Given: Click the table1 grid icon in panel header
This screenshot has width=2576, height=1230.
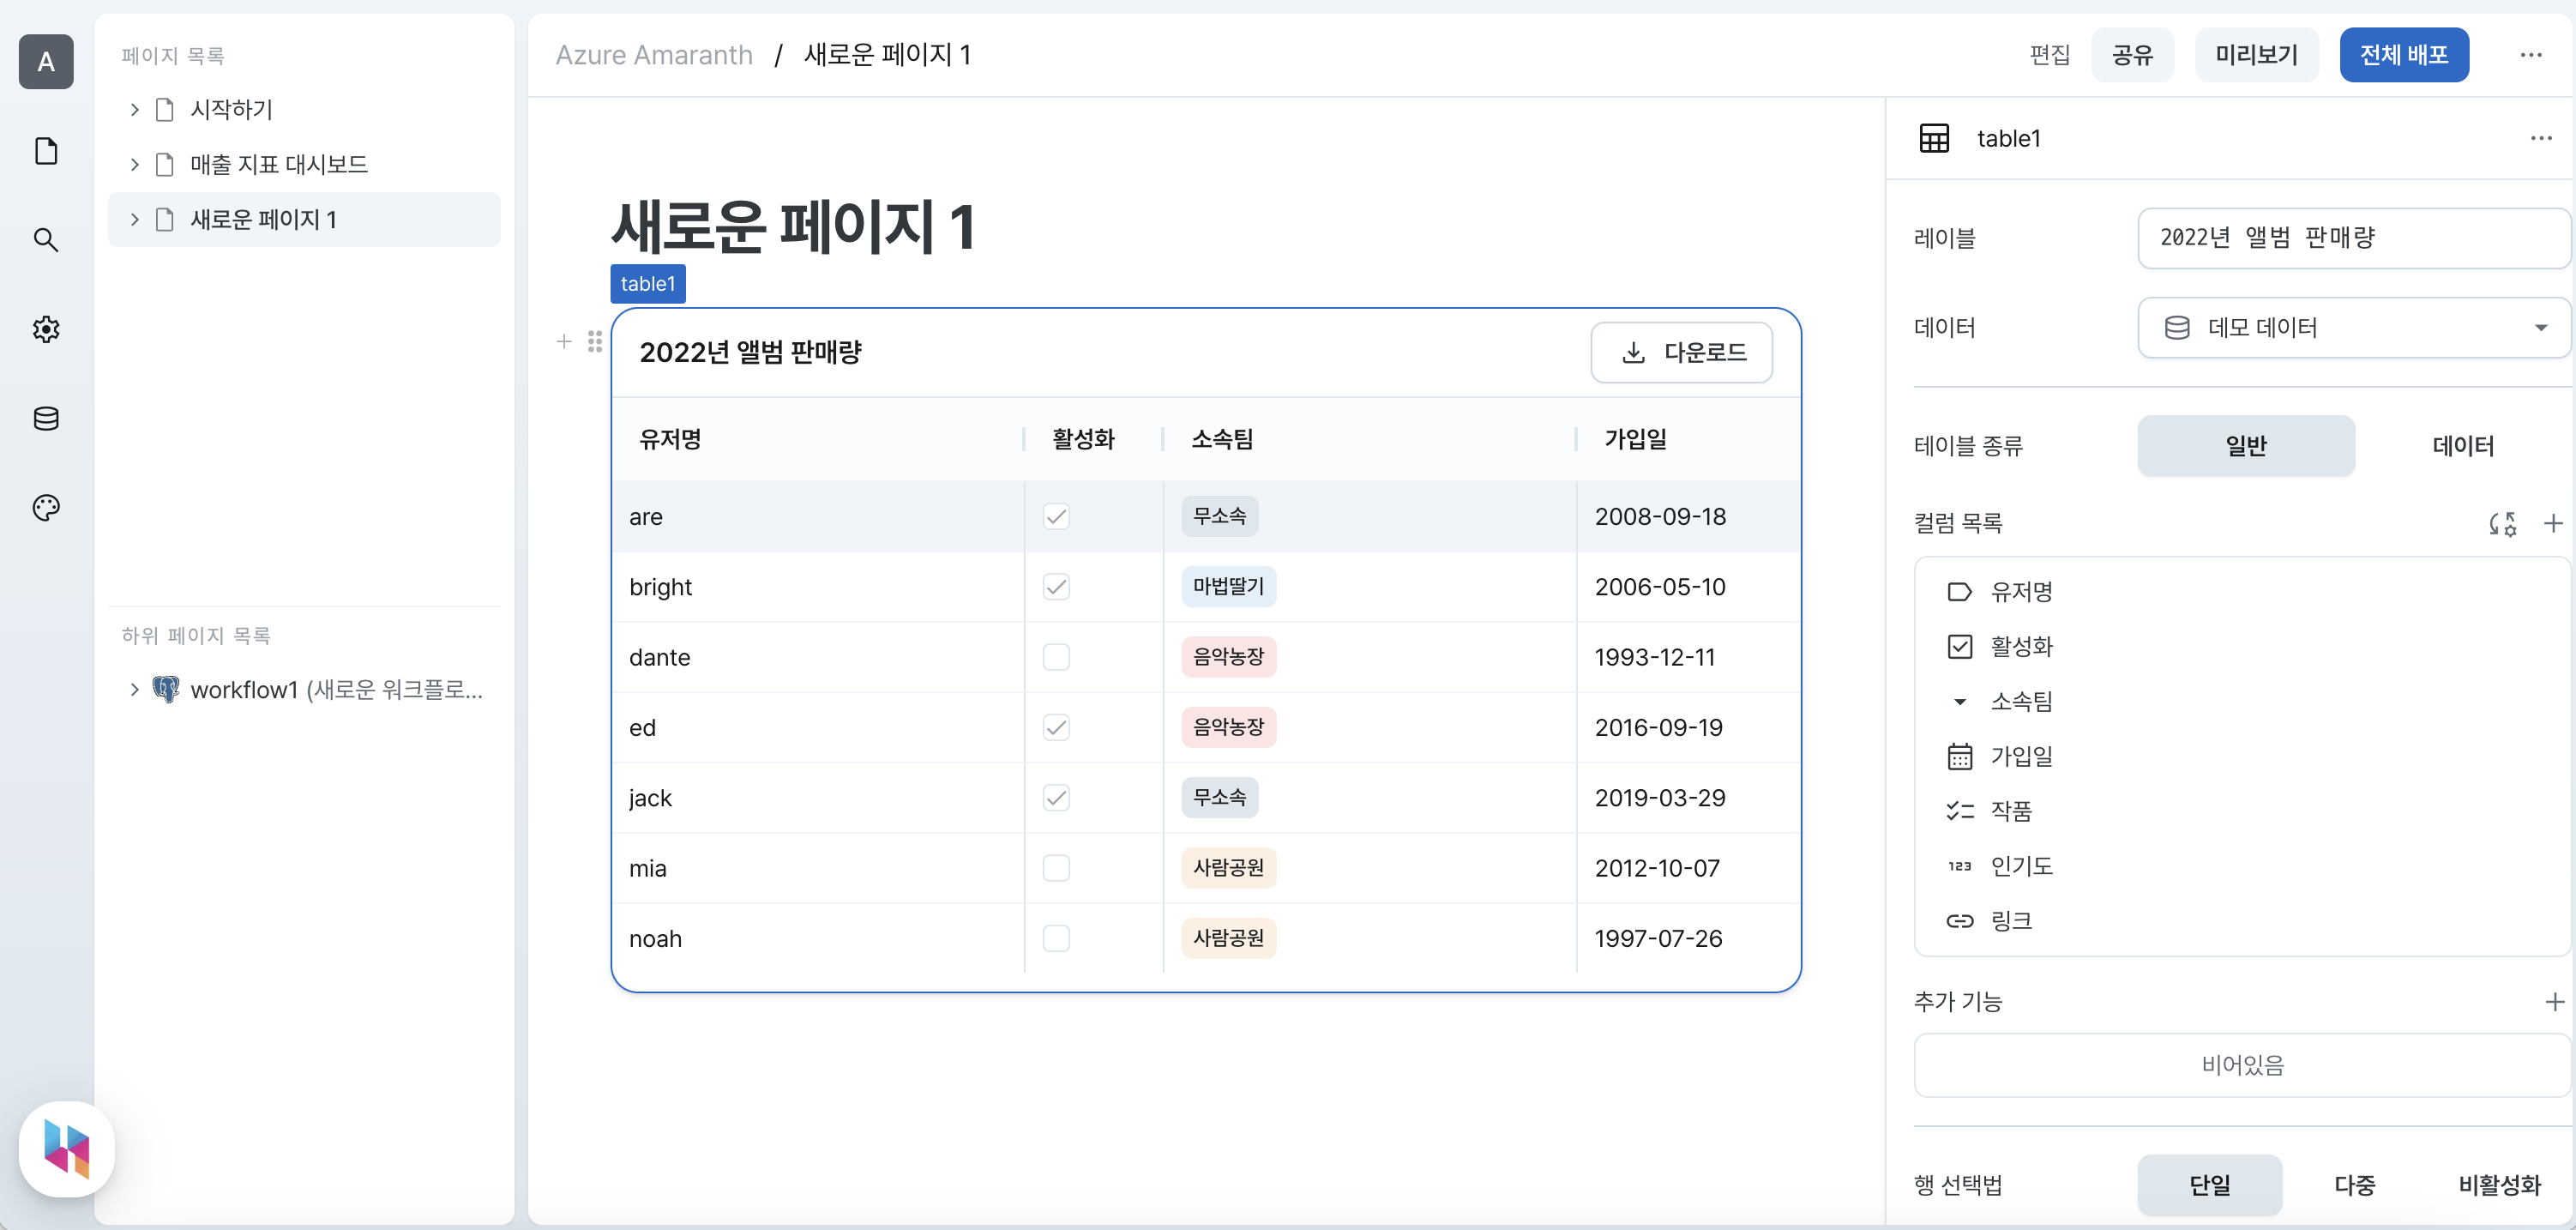Looking at the screenshot, I should pyautogui.click(x=1934, y=138).
